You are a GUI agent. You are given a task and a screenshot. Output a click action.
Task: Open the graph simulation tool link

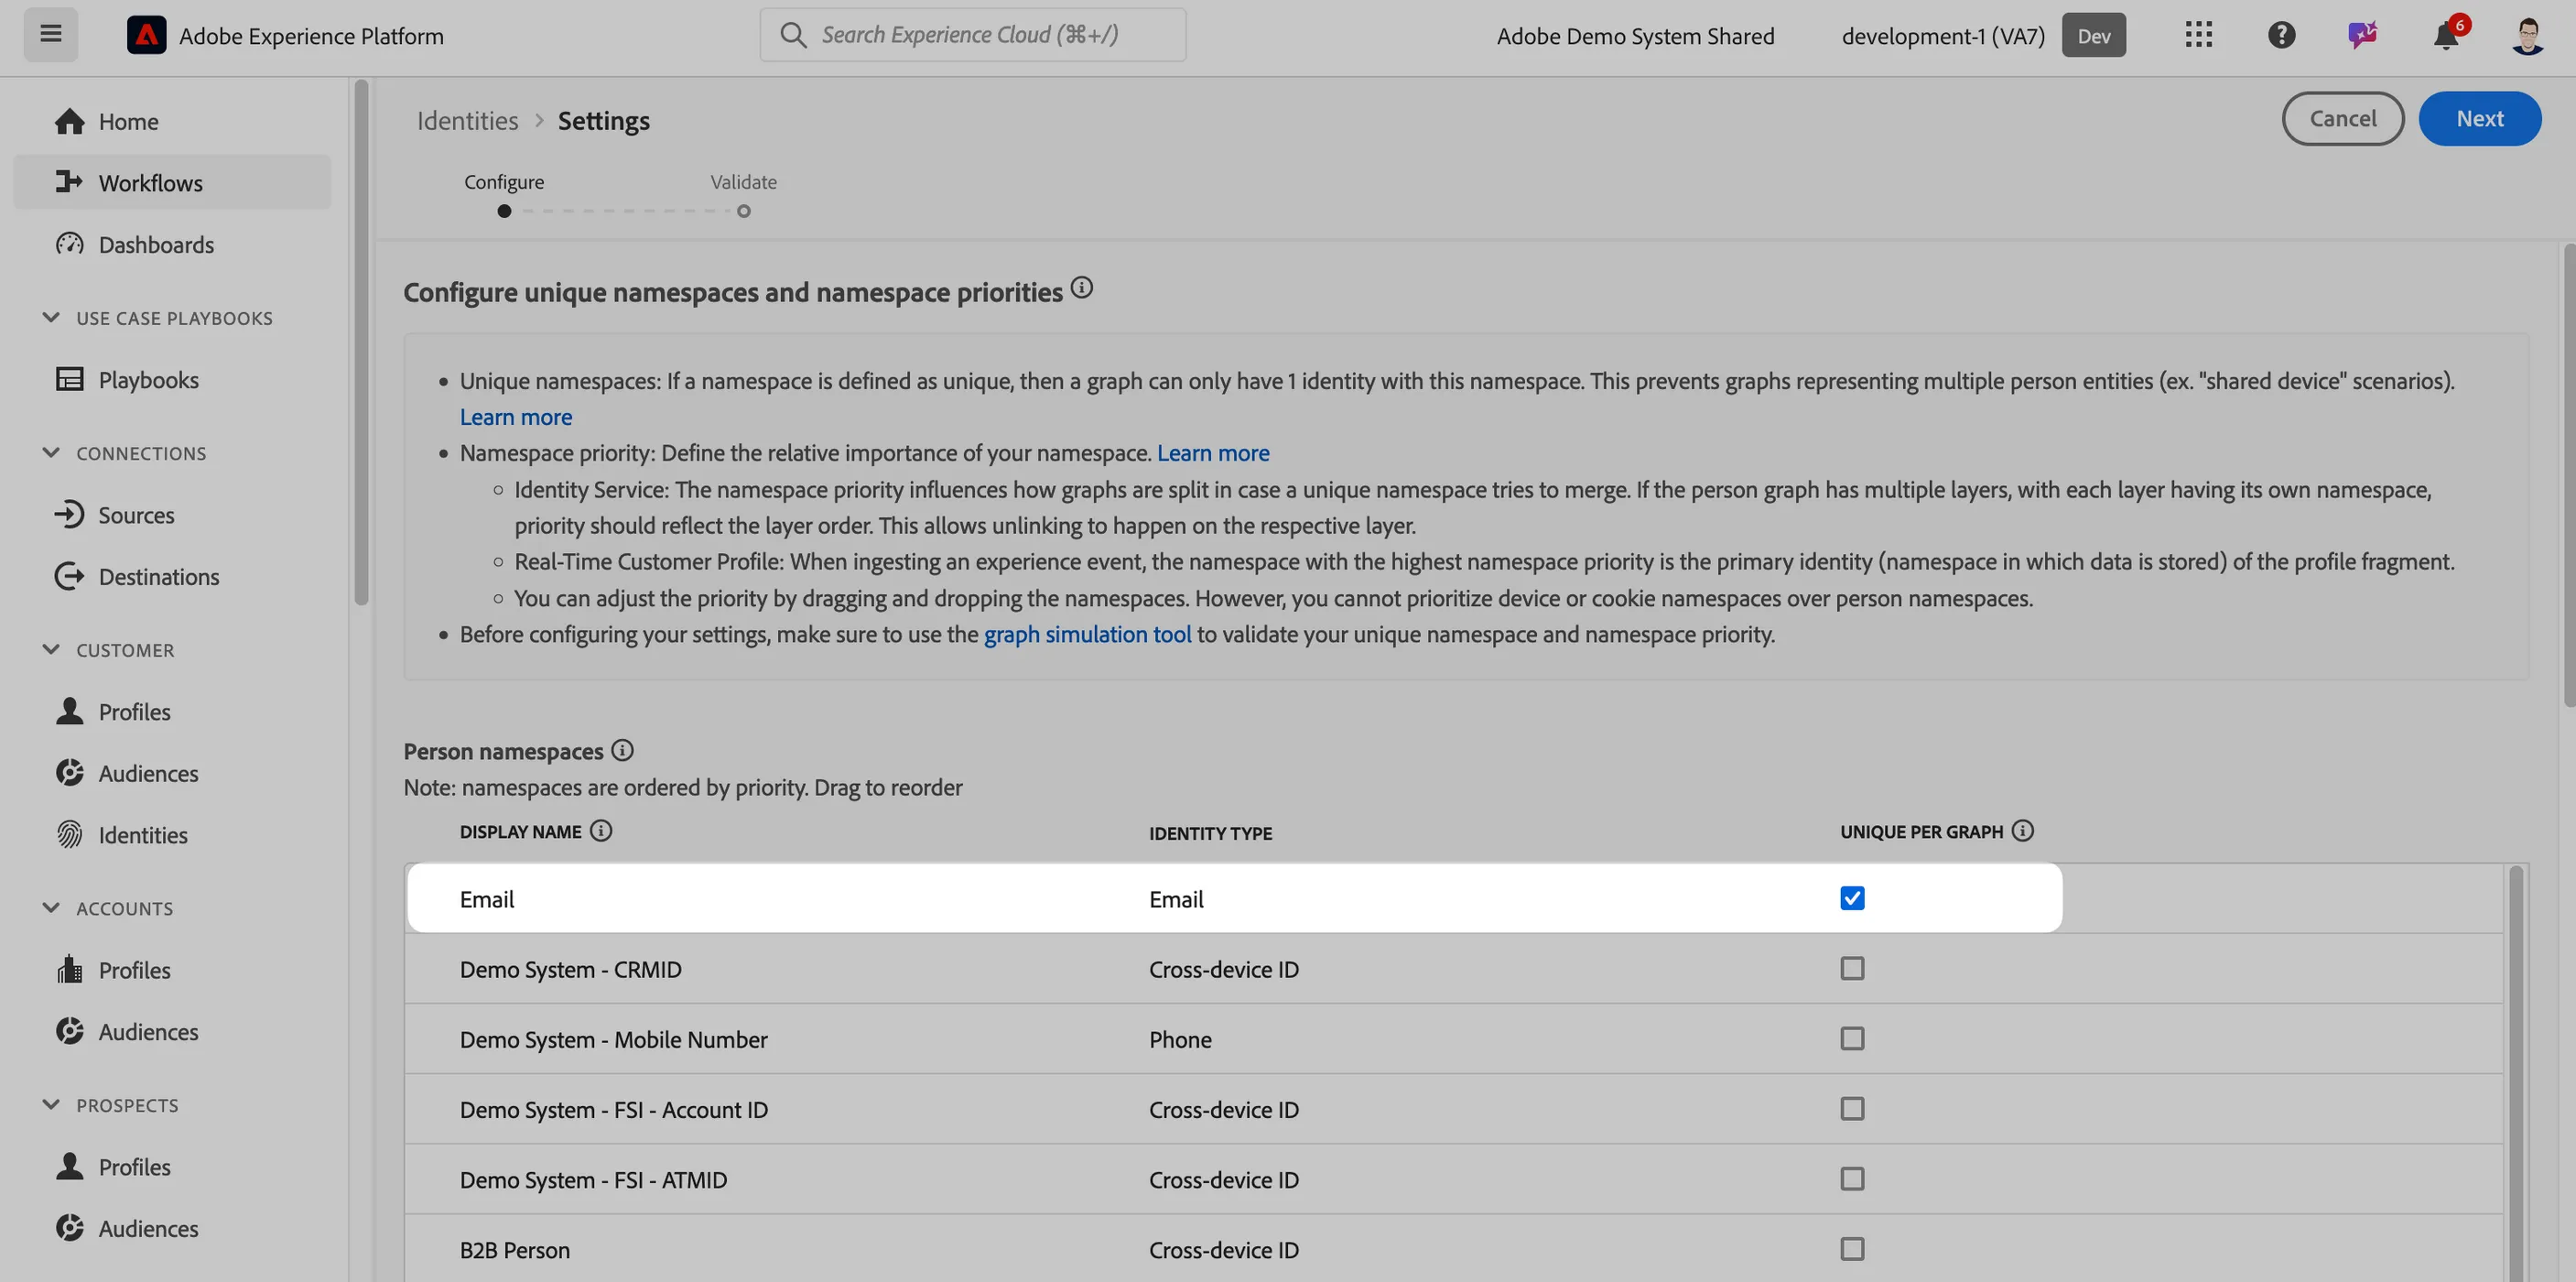1087,634
